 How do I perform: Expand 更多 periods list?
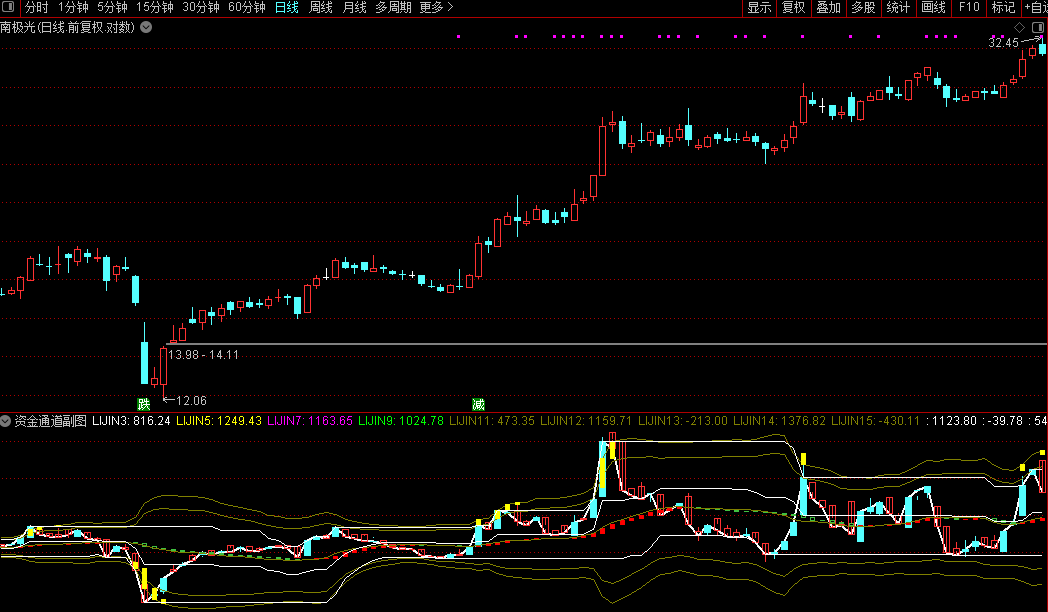click(x=436, y=8)
